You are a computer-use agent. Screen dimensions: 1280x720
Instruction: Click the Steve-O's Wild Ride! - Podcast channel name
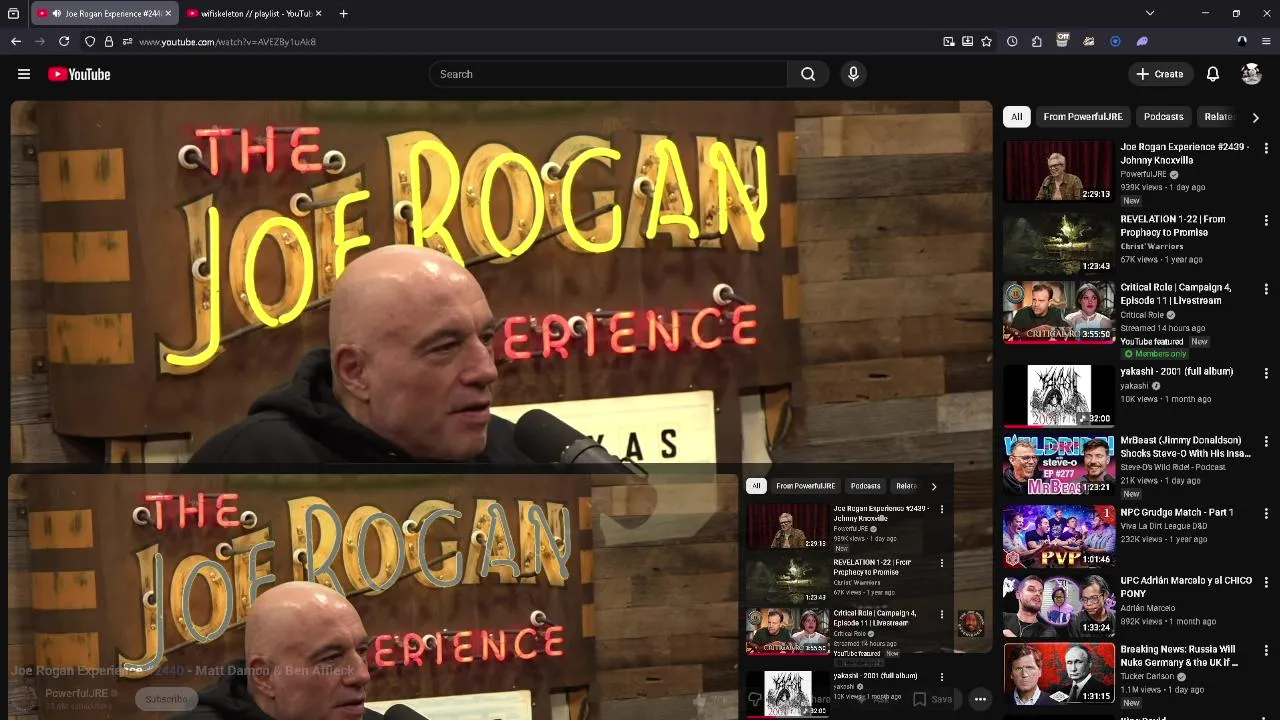[x=1173, y=467]
